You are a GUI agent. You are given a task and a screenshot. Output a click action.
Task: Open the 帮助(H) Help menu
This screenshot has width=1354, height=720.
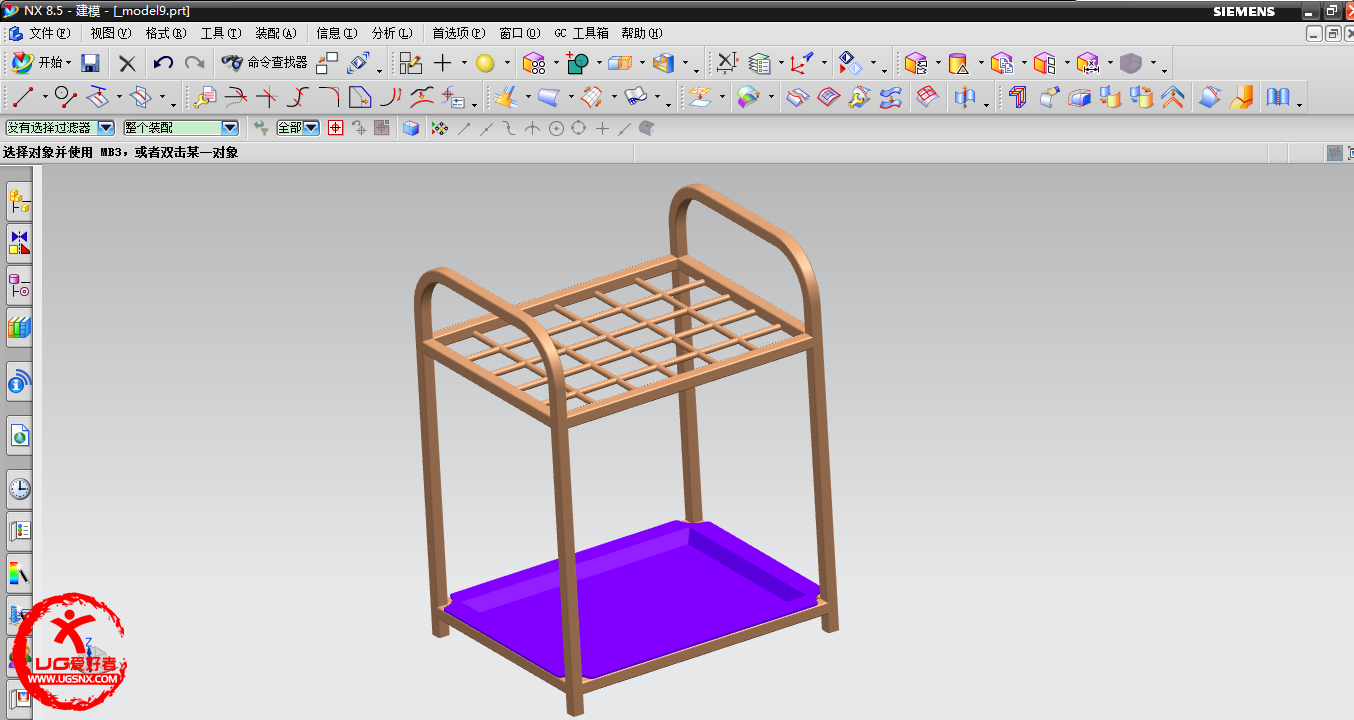(x=642, y=33)
